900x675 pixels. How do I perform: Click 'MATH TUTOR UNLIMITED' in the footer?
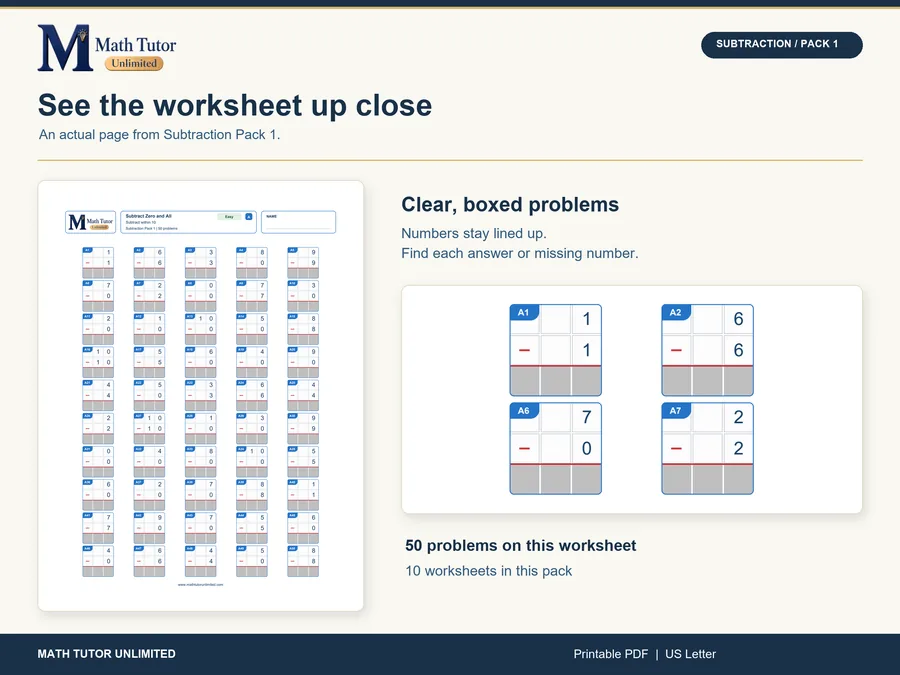point(106,654)
